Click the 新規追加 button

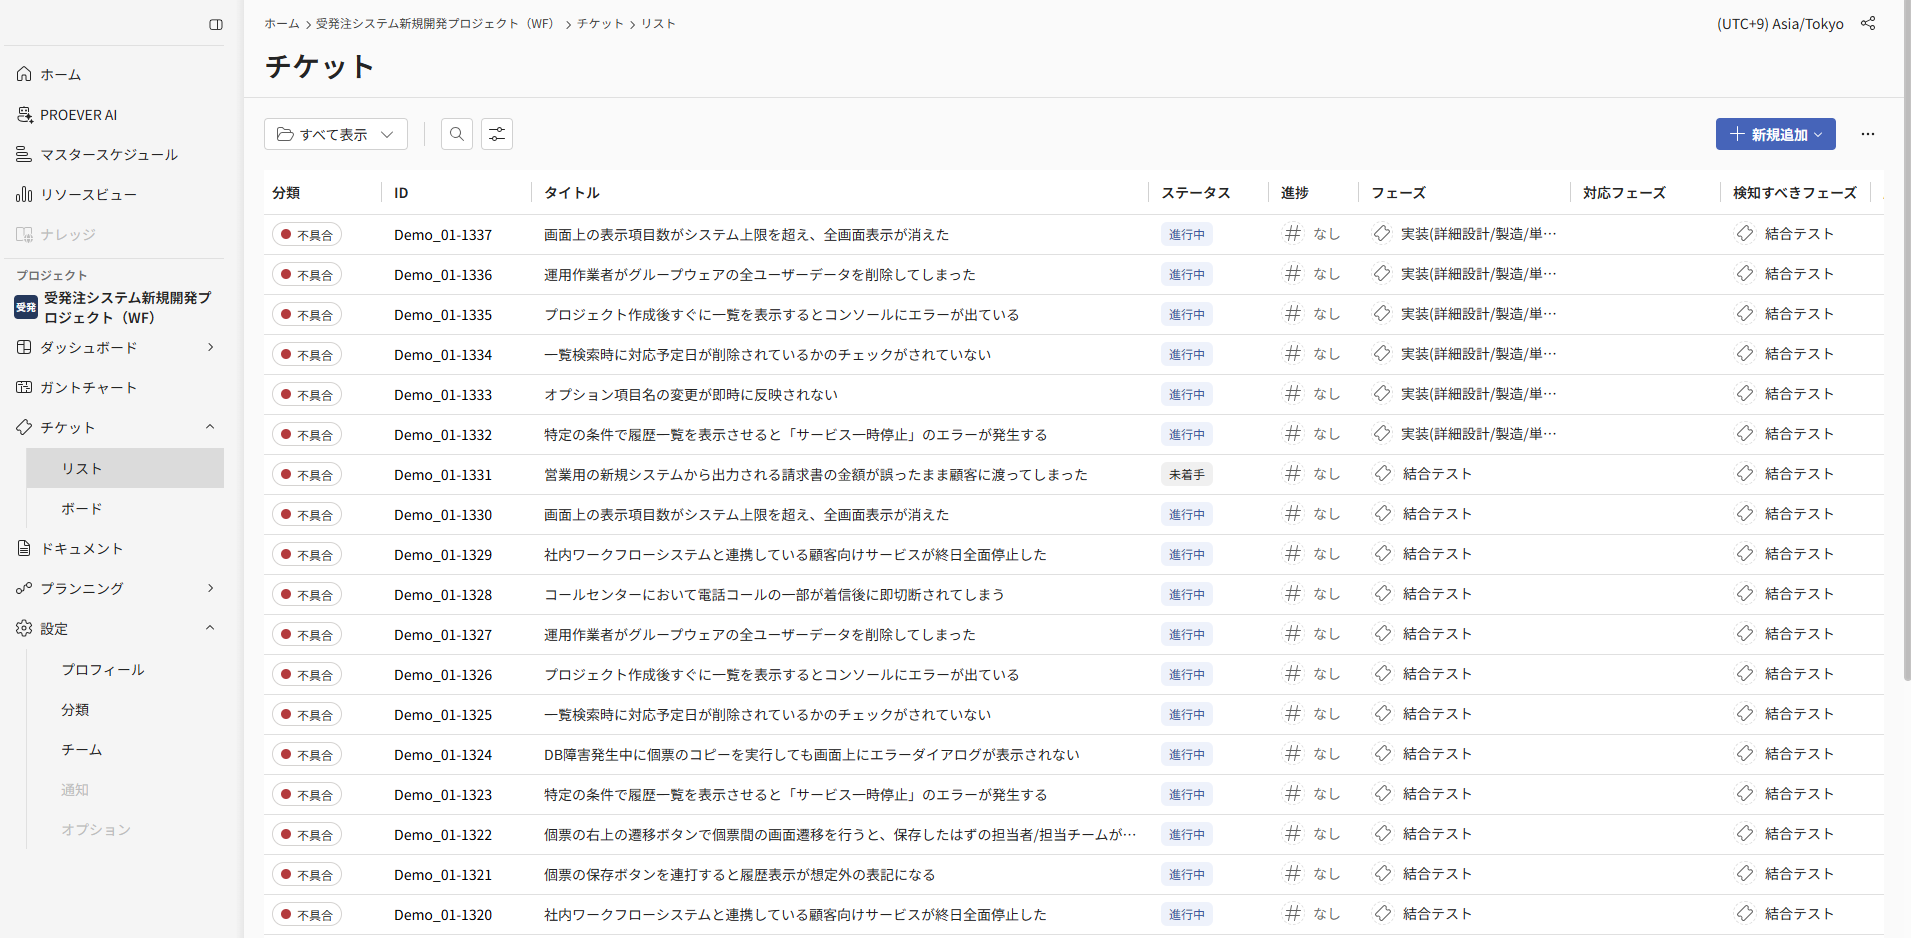pos(1774,134)
